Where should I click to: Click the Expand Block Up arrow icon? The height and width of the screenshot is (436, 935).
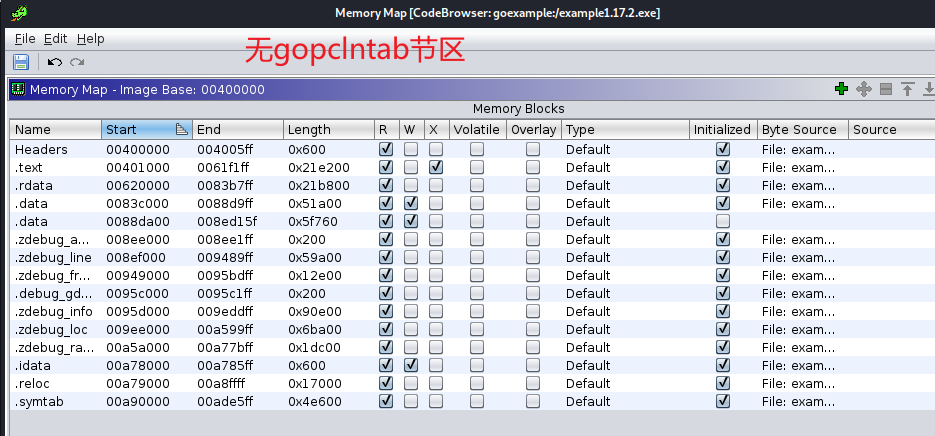[x=907, y=89]
